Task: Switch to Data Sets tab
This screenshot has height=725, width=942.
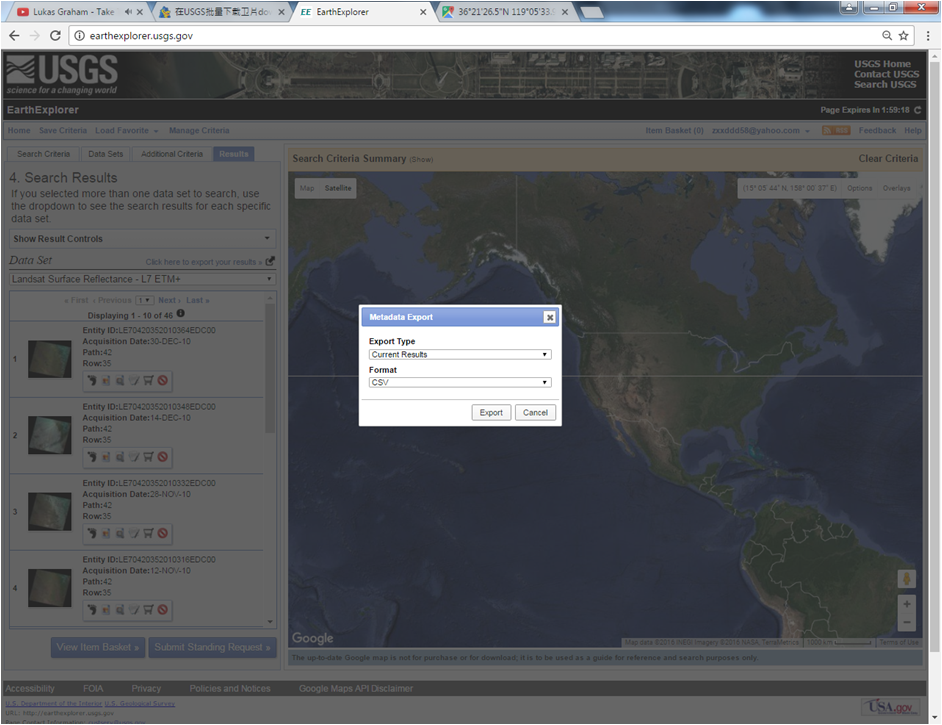Action: [x=105, y=154]
